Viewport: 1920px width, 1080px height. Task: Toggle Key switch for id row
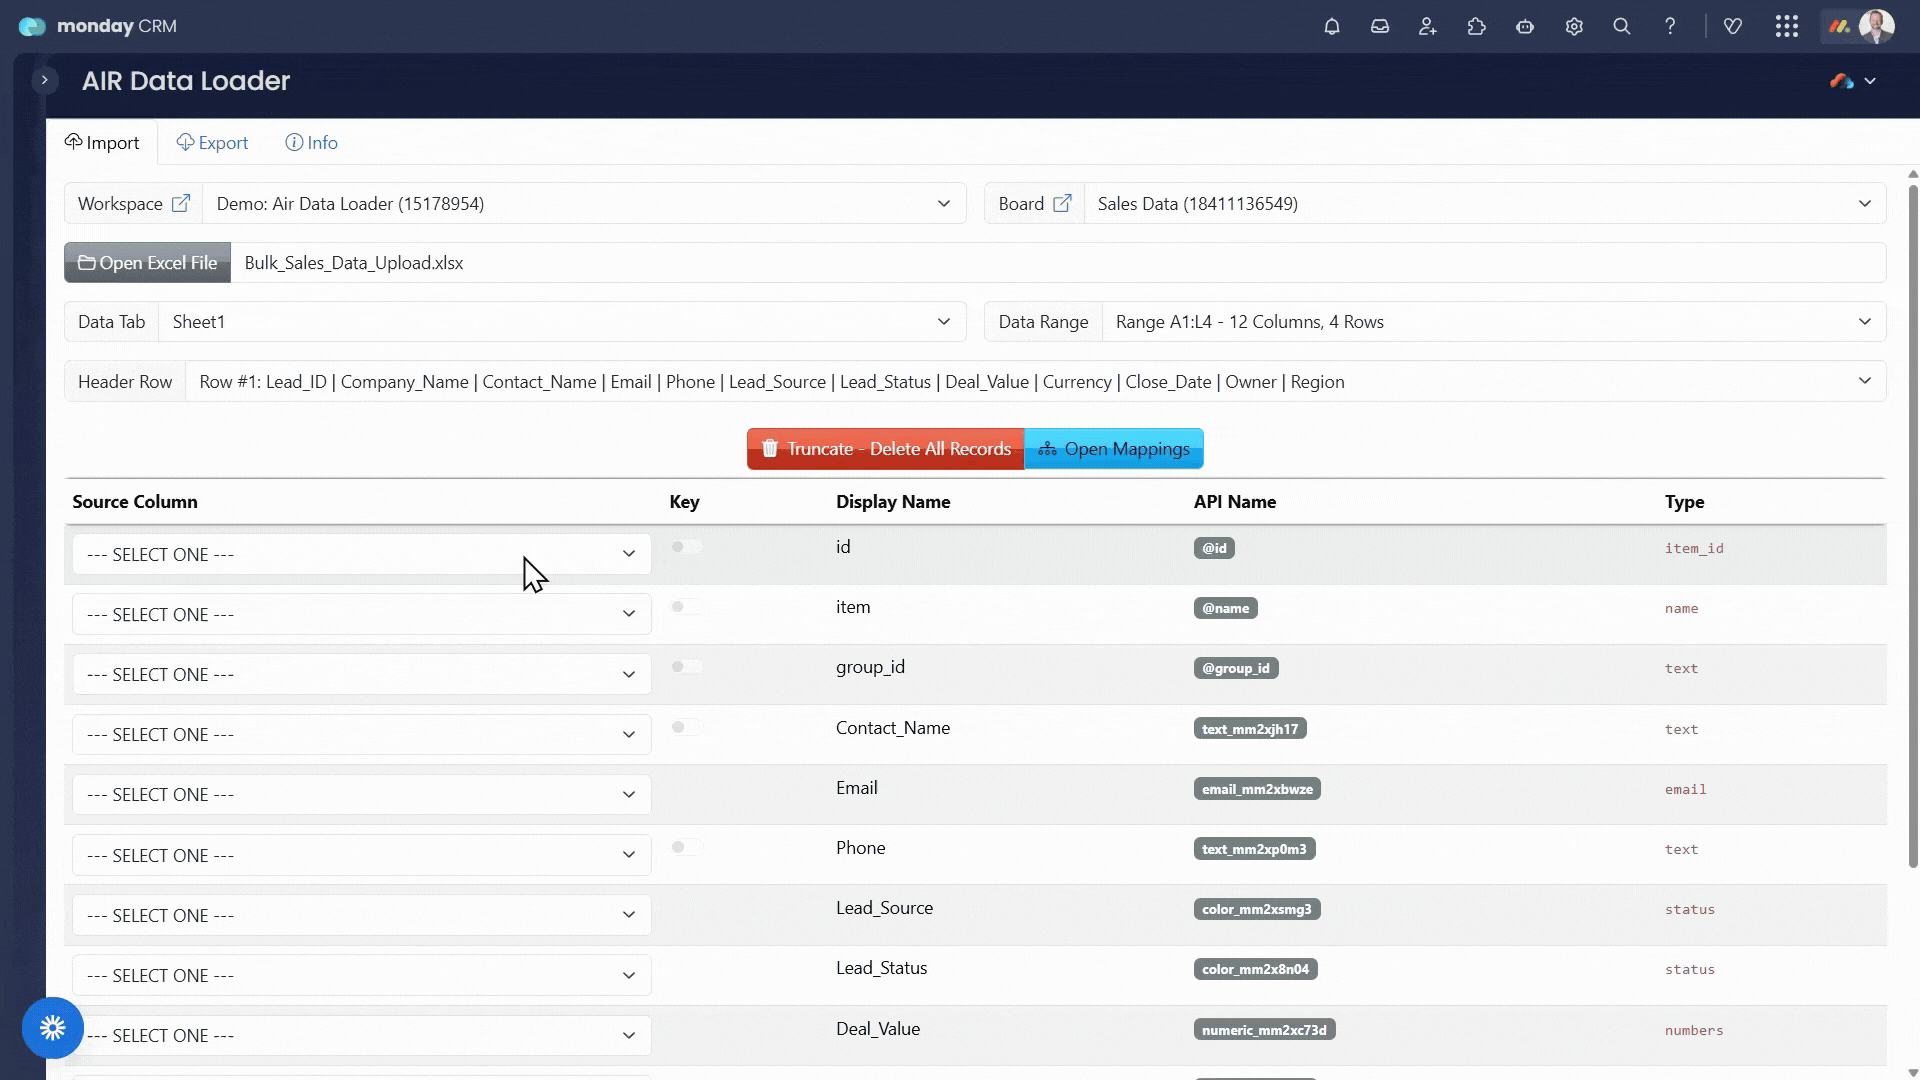687,547
